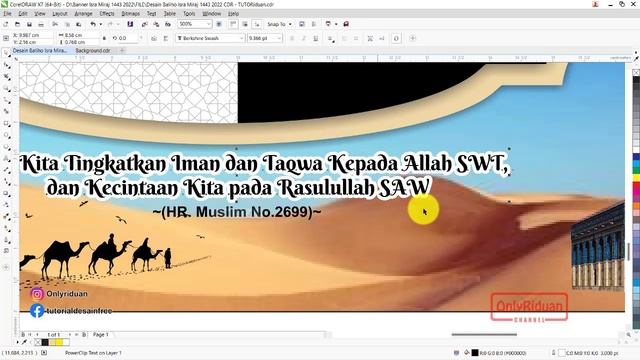Click the Cut scissors icon
Viewport: 640px width, 360px height.
coord(55,24)
